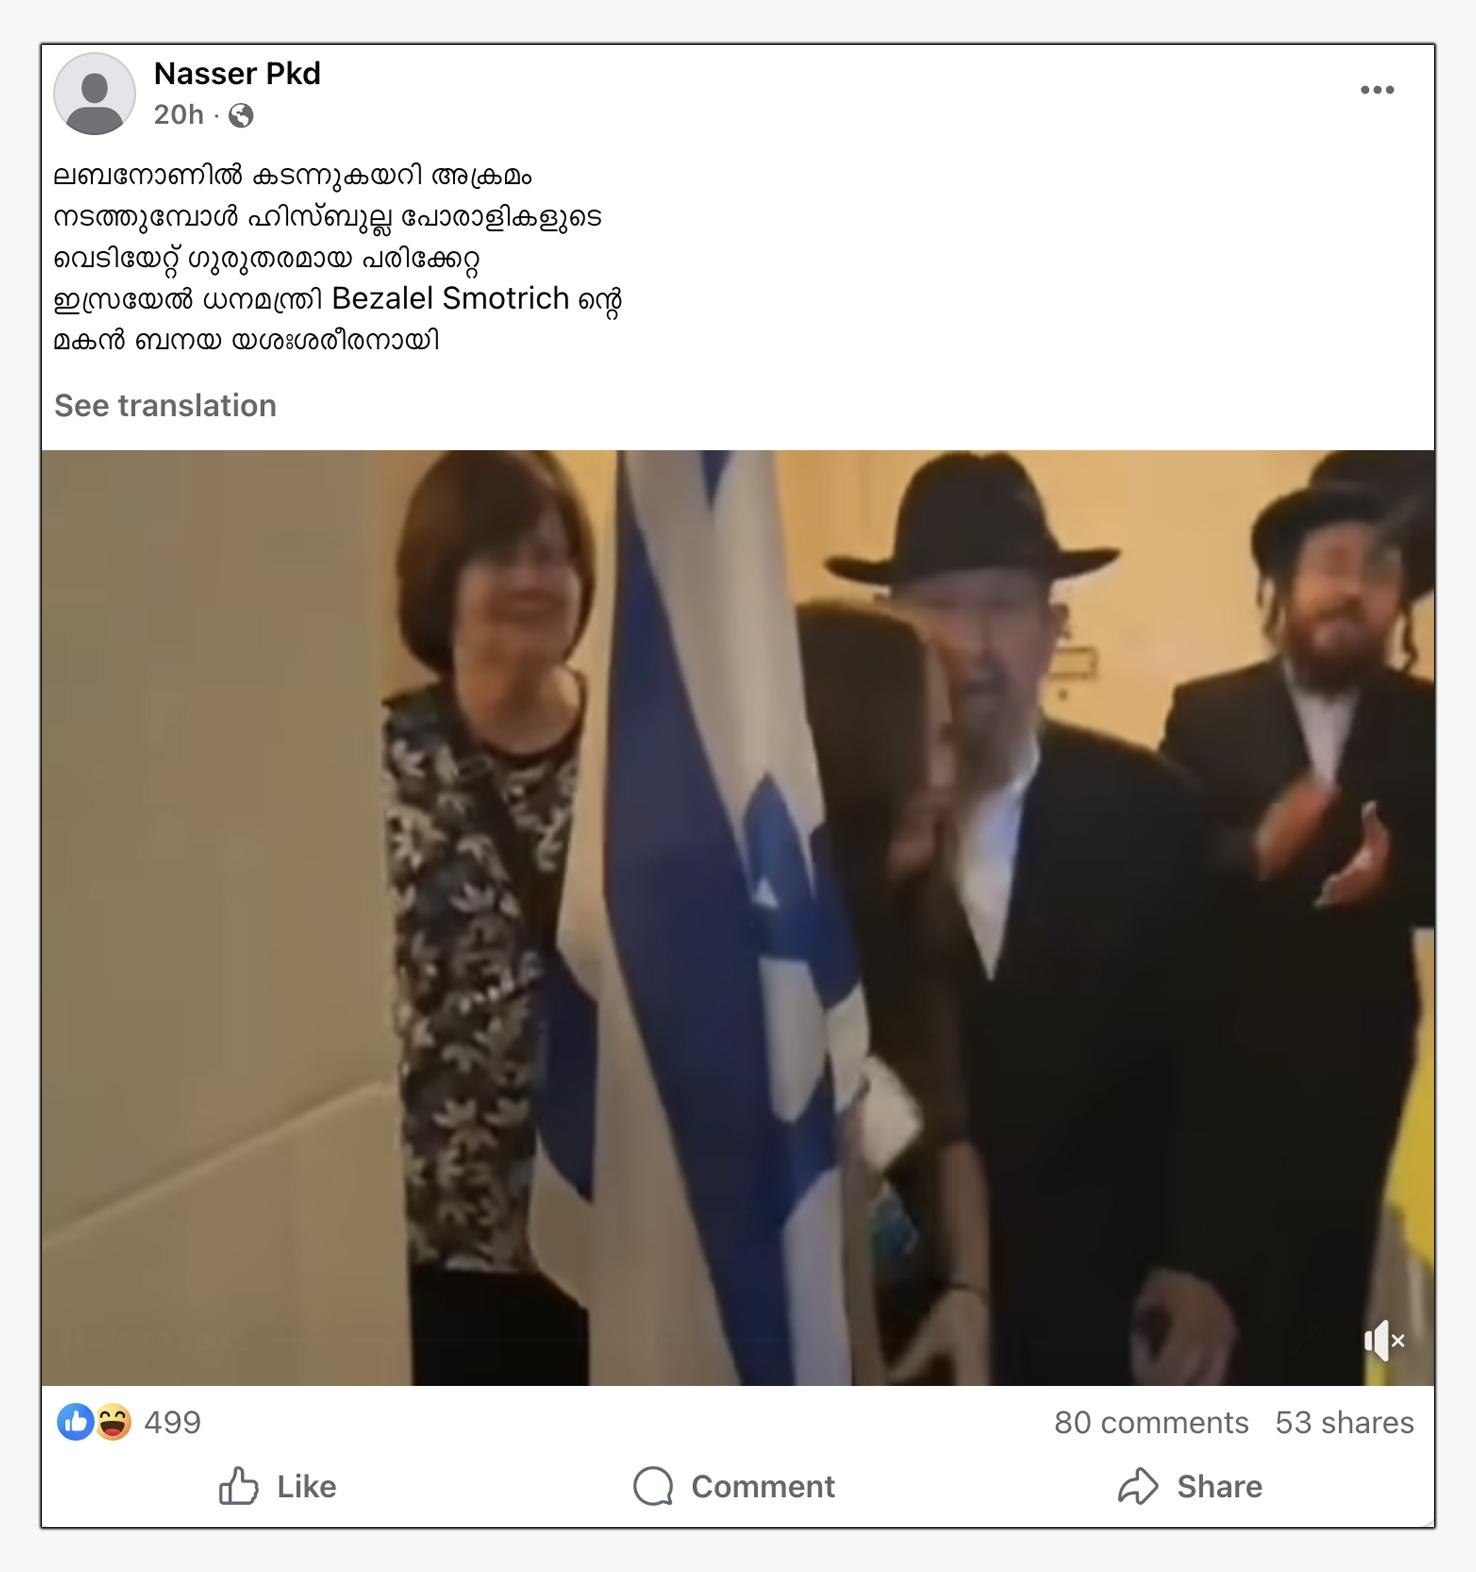Open the 80 comments list
The width and height of the screenshot is (1476, 1572).
[1151, 1422]
